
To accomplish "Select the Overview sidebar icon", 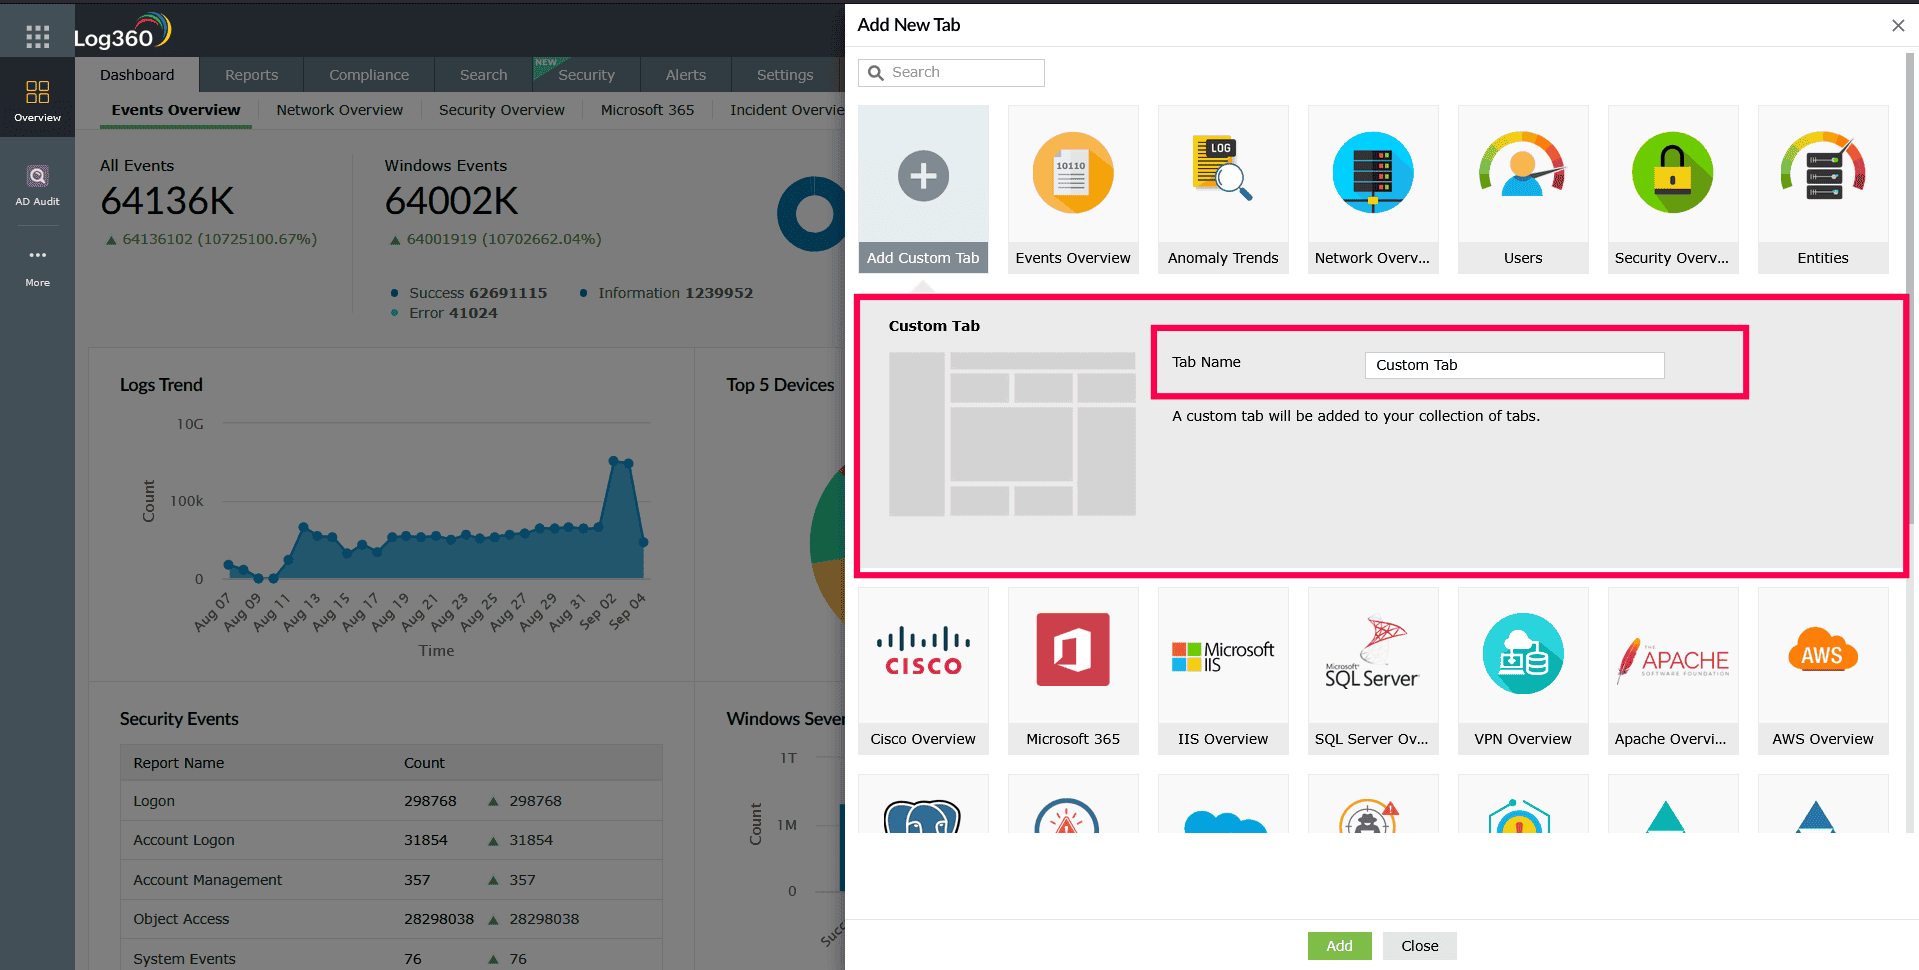I will tap(37, 101).
